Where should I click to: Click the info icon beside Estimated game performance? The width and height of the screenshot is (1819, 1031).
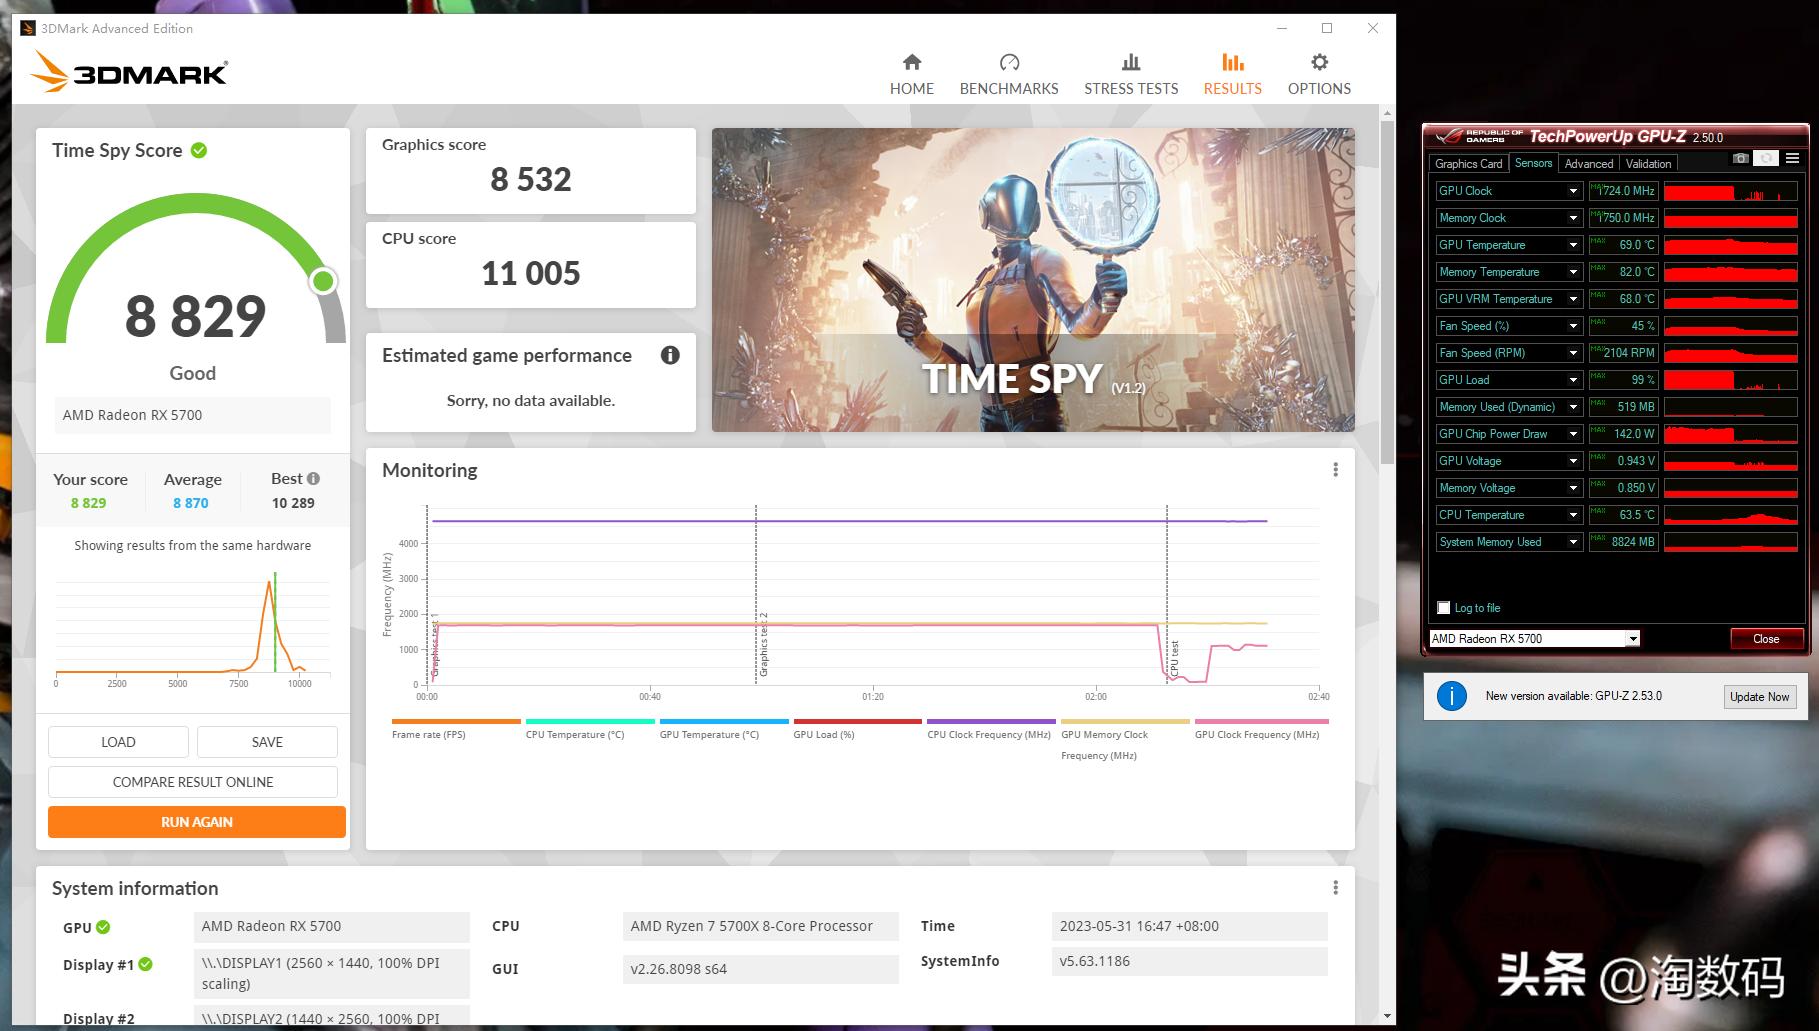[670, 355]
